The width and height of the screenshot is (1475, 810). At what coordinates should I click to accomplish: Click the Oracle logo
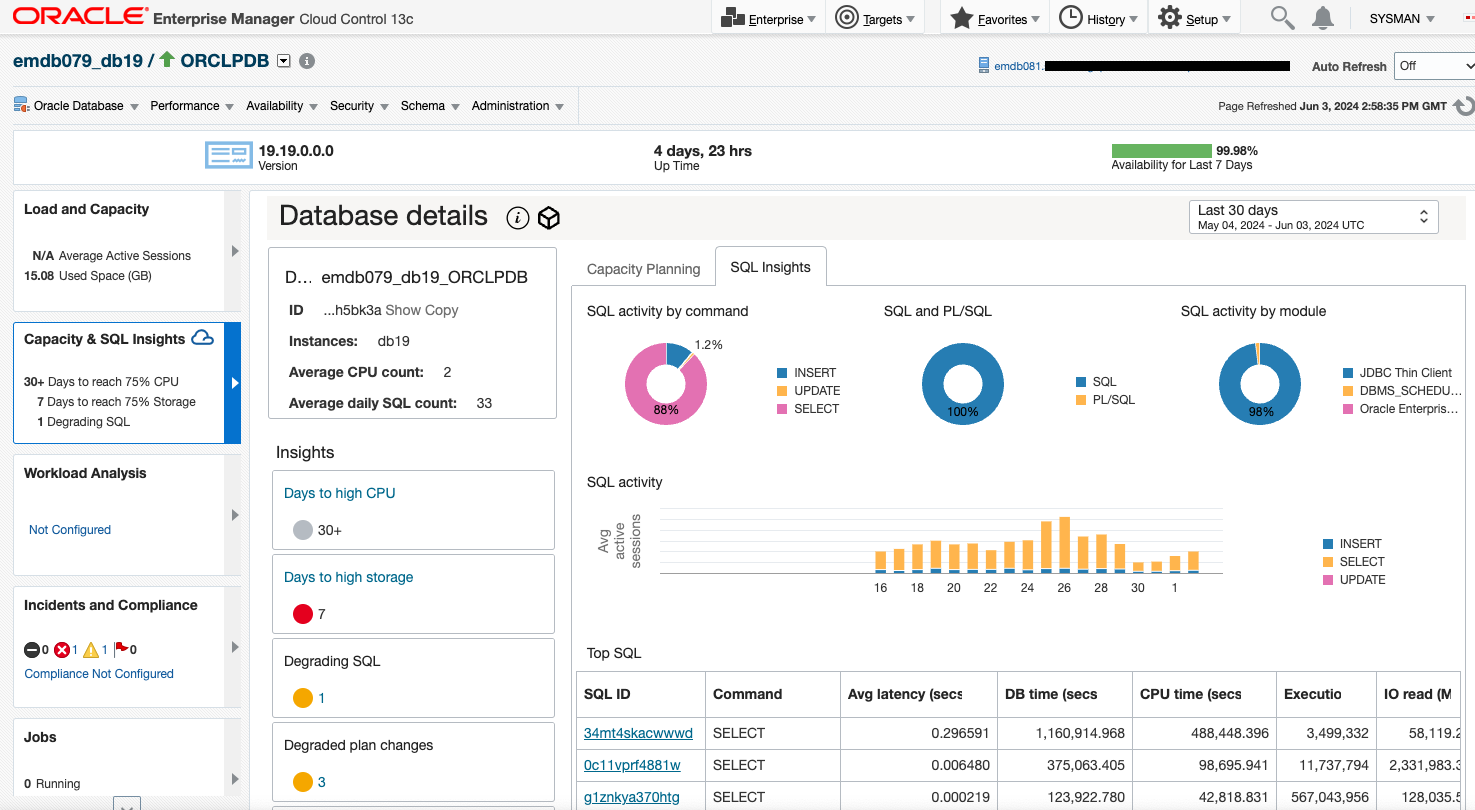tap(80, 17)
